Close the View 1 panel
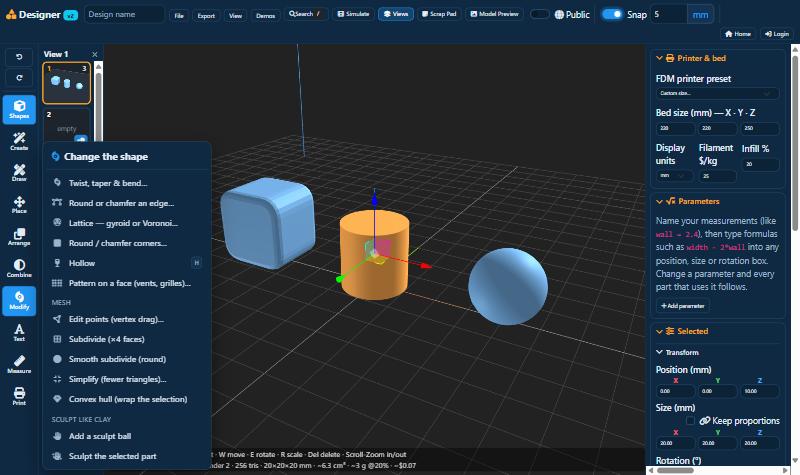Image resolution: width=800 pixels, height=475 pixels. coord(94,54)
